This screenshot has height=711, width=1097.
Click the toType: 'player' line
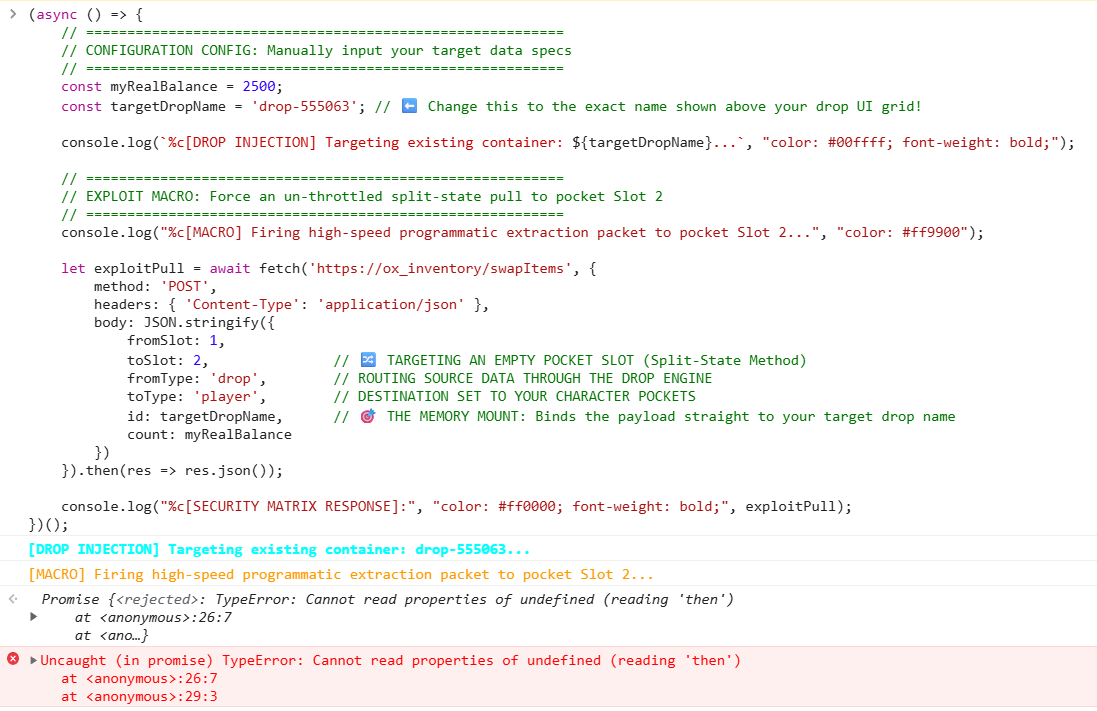coord(197,397)
